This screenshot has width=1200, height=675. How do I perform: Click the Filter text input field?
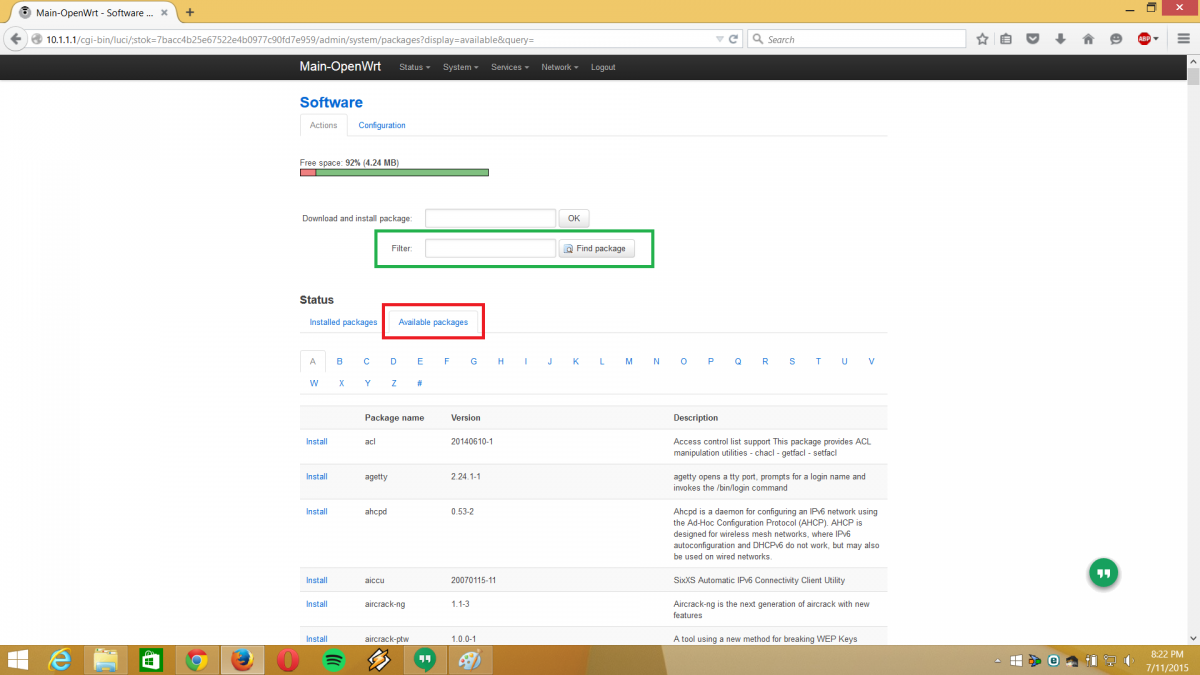tap(490, 248)
